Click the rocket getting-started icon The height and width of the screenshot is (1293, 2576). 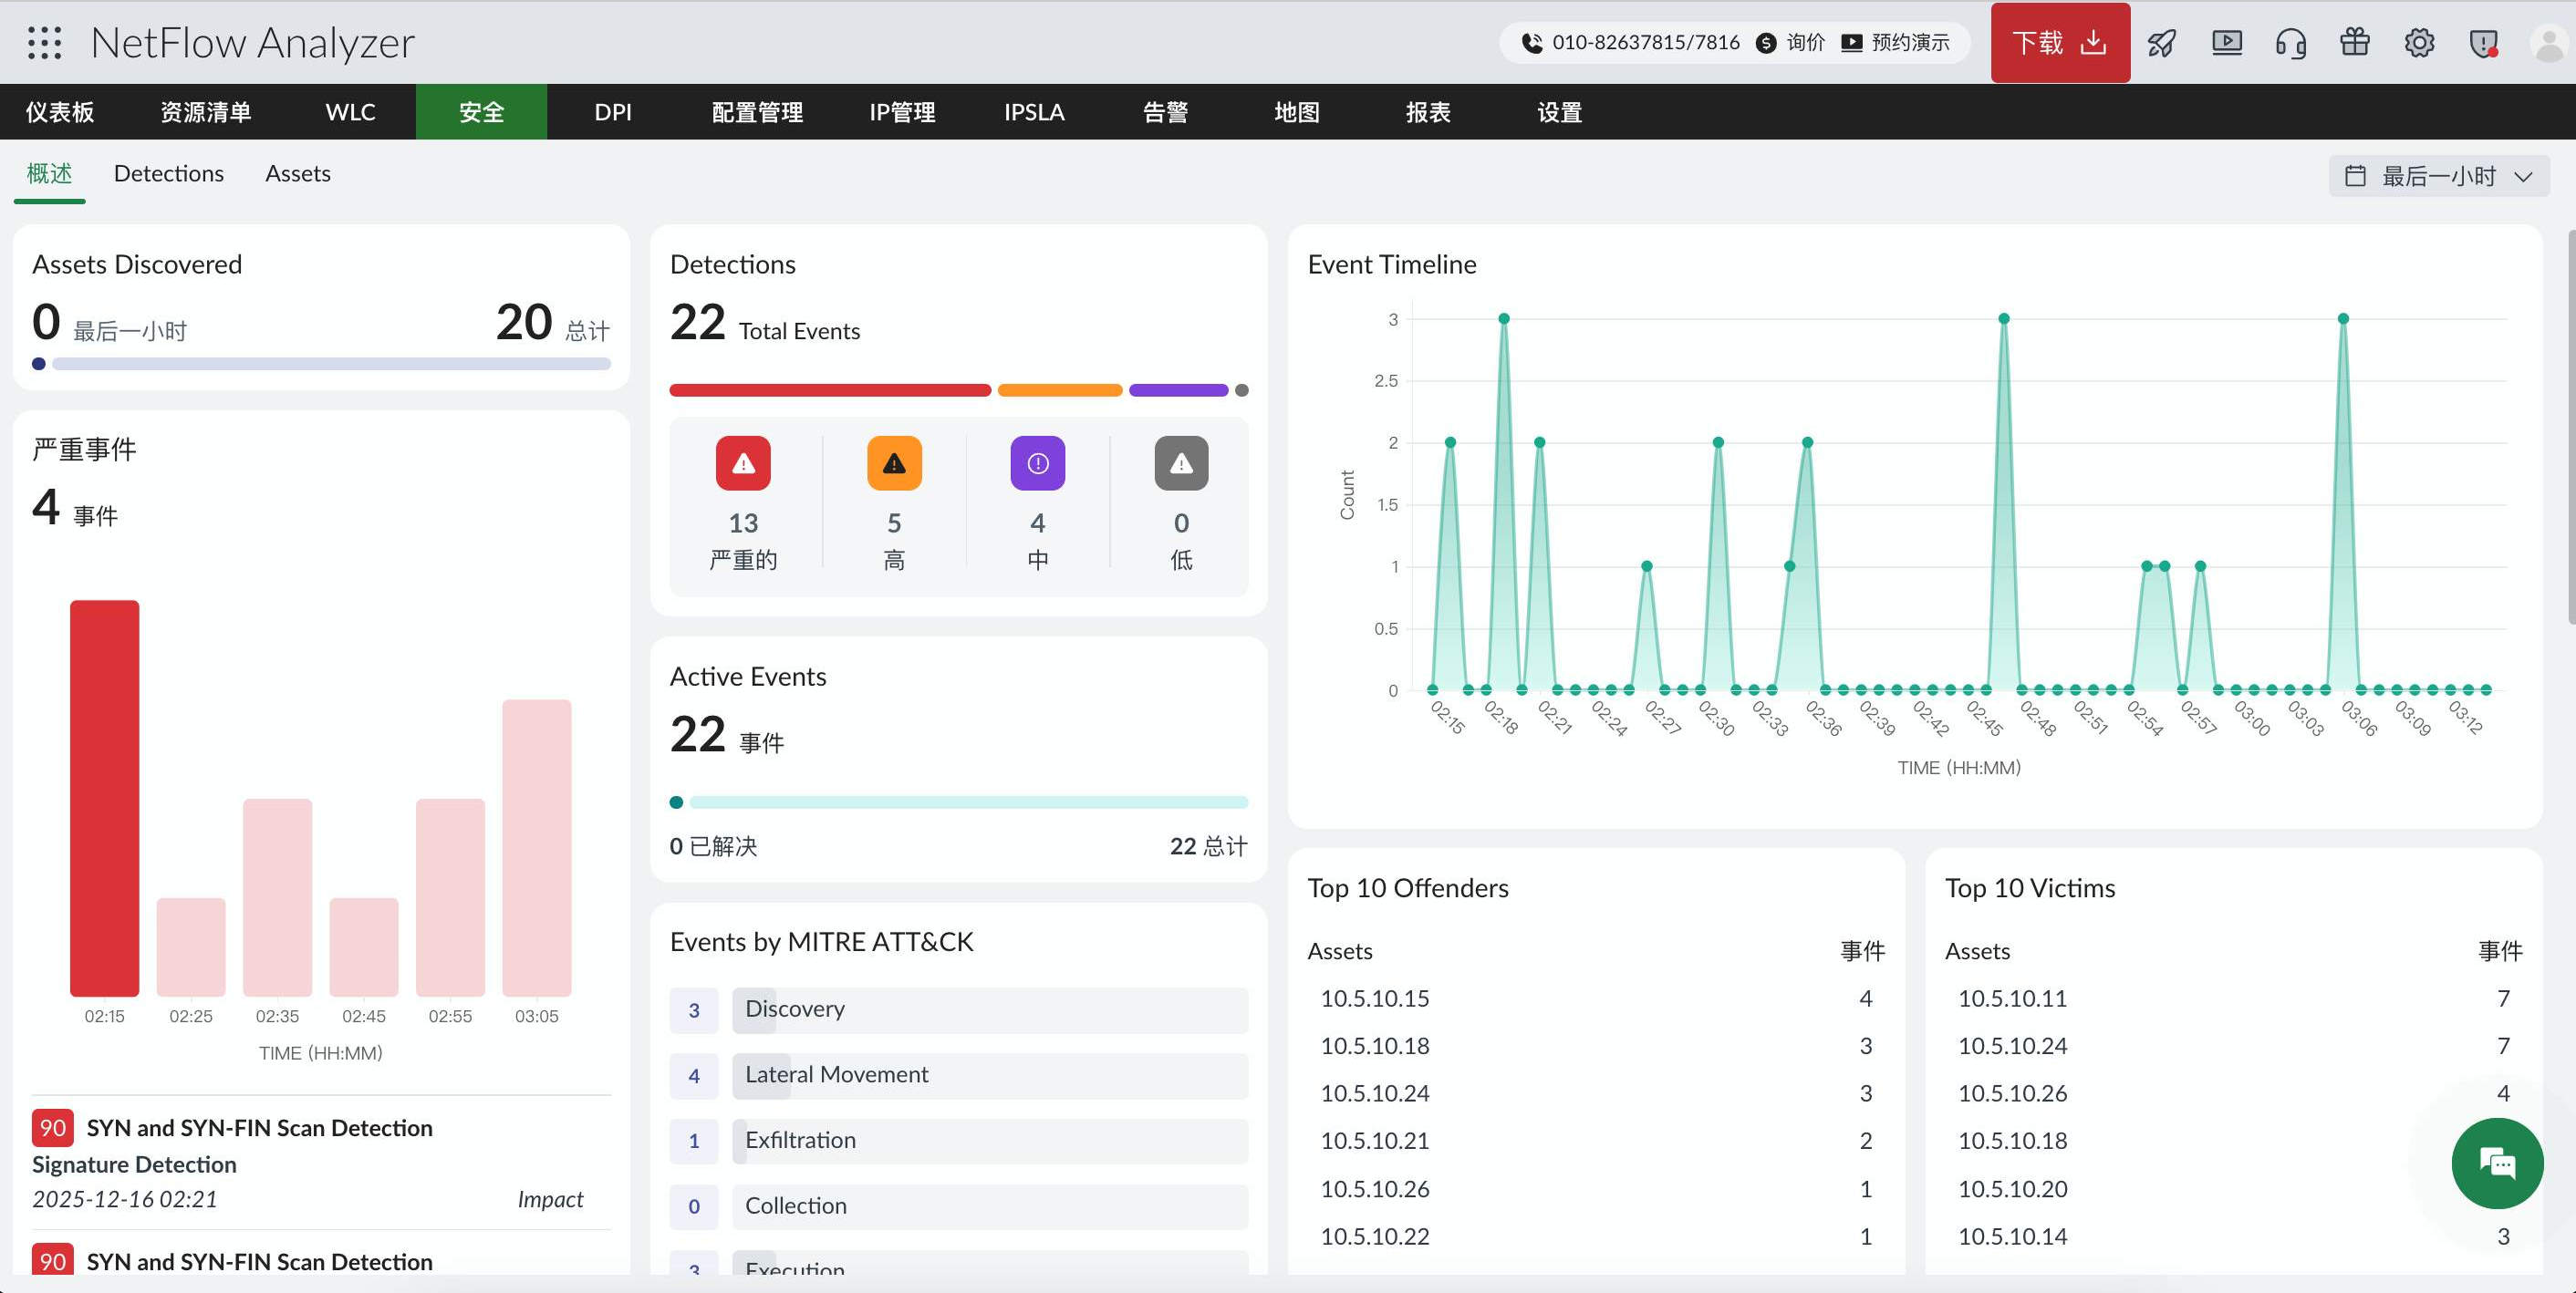[2162, 42]
